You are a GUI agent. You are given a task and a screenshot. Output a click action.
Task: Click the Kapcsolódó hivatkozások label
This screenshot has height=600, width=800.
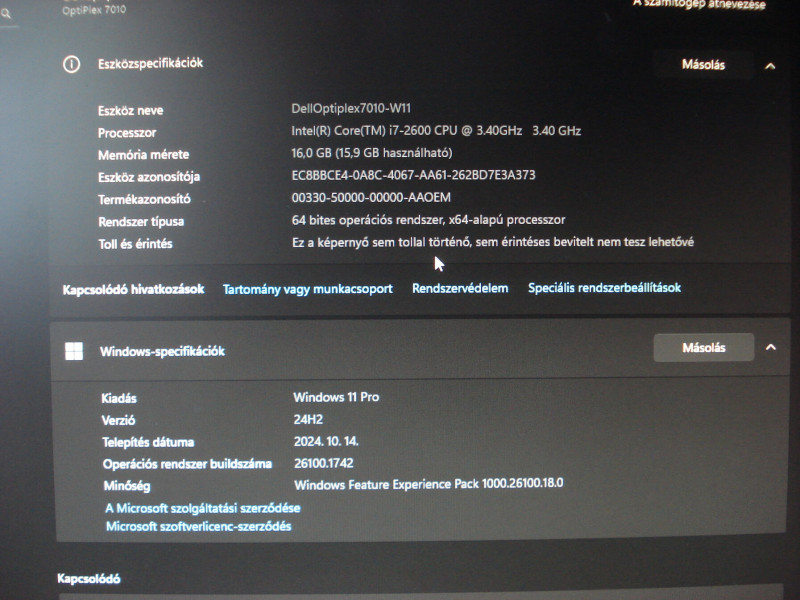[134, 289]
